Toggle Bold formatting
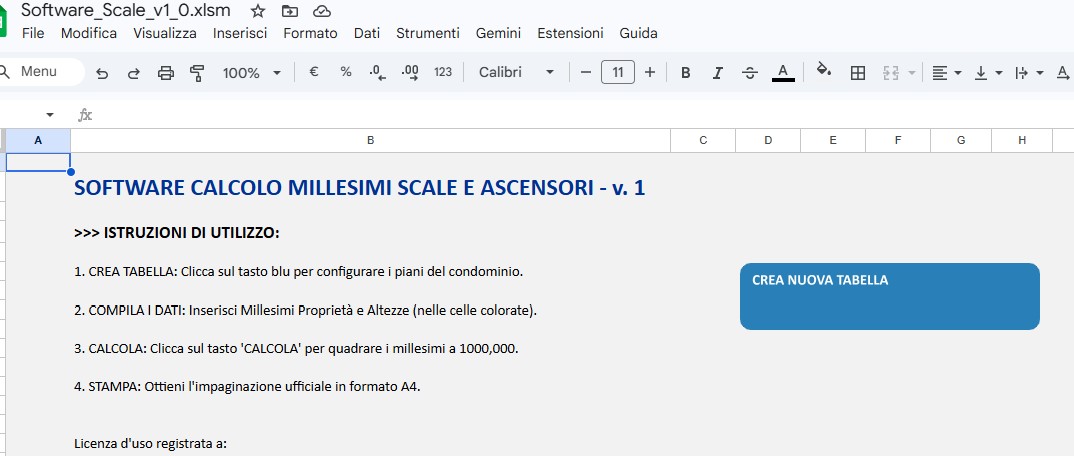The height and width of the screenshot is (456, 1074). click(x=685, y=73)
